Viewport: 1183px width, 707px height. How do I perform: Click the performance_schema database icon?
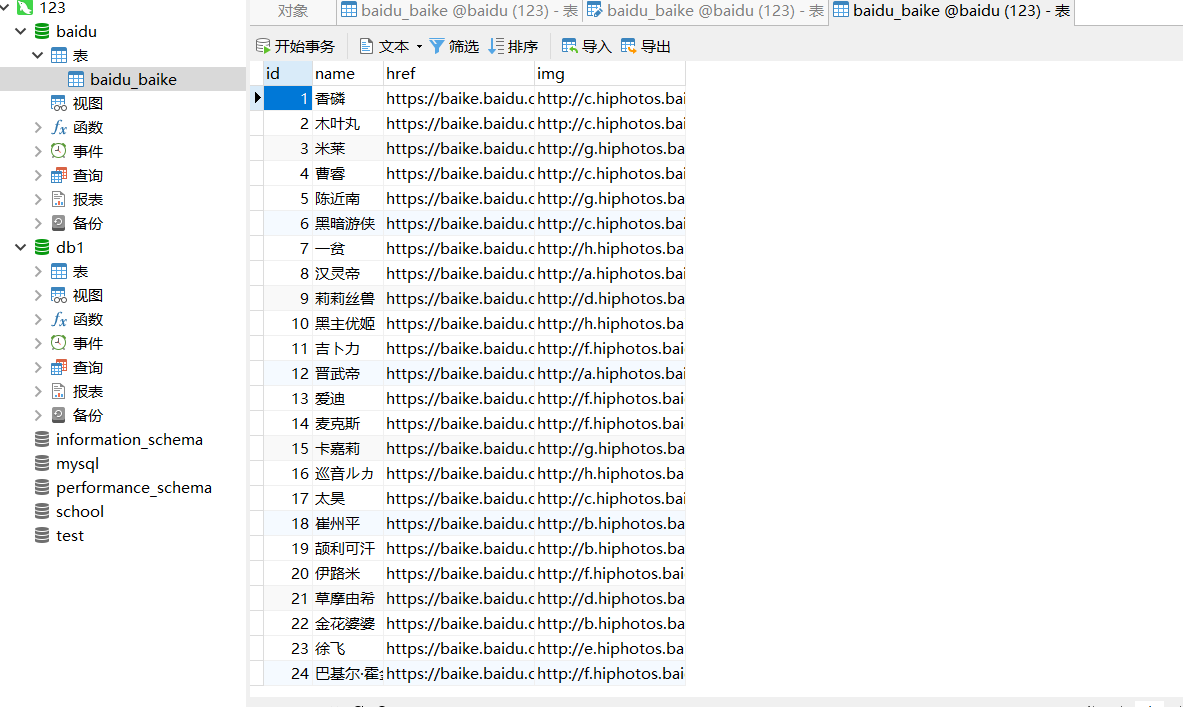click(42, 487)
